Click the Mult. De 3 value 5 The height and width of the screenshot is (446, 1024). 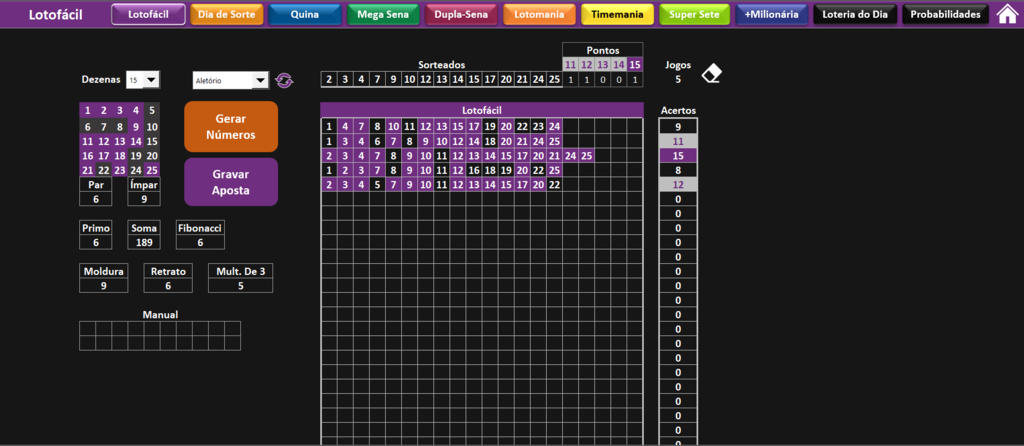pyautogui.click(x=240, y=285)
